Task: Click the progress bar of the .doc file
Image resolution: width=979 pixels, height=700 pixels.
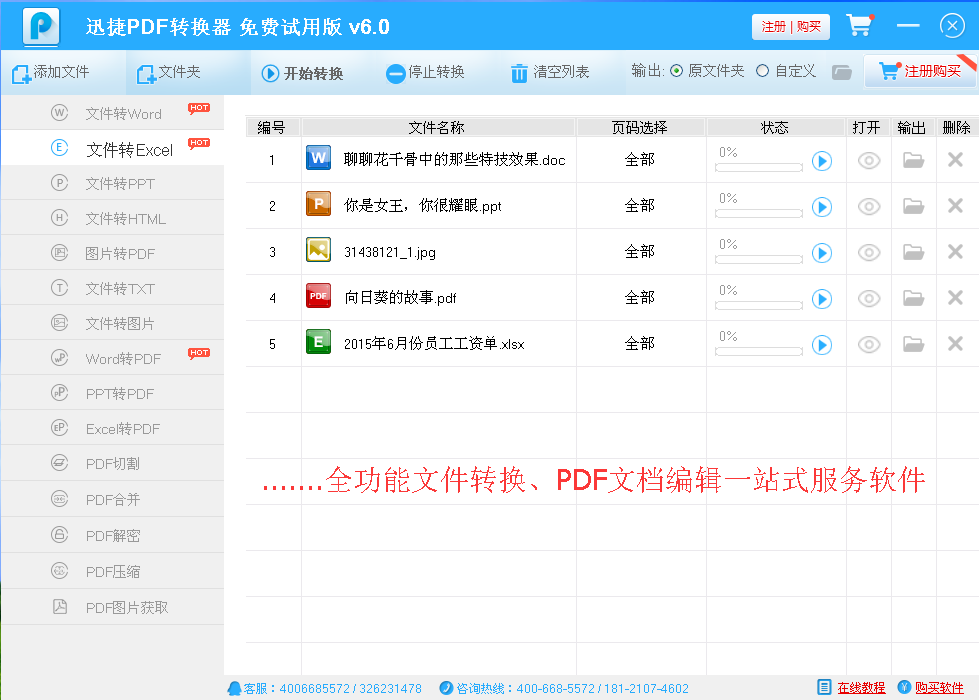Action: [x=759, y=167]
